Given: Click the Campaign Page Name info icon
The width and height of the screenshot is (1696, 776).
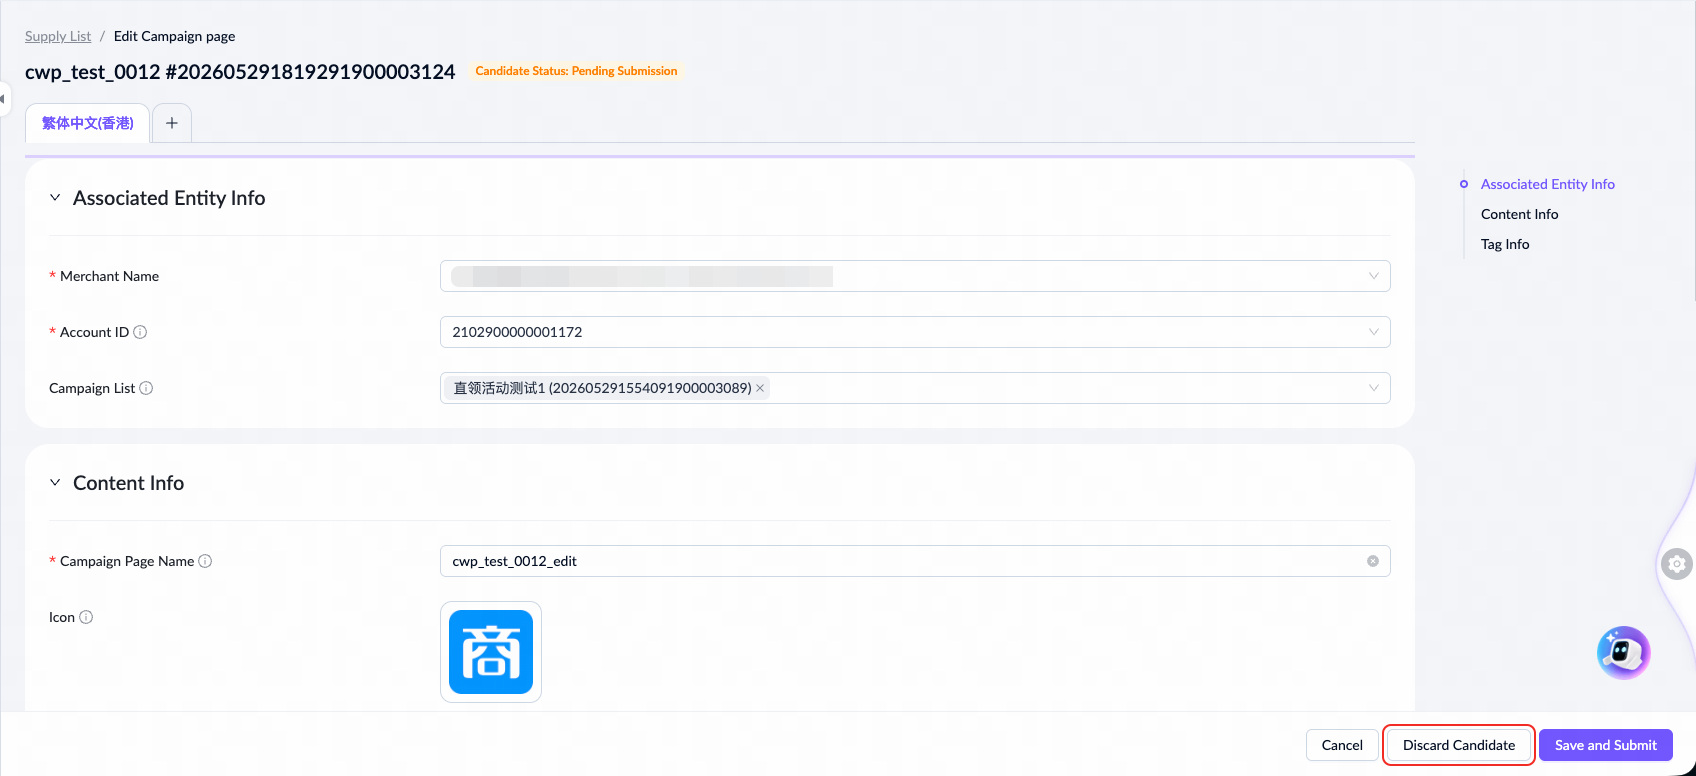Looking at the screenshot, I should [x=205, y=561].
